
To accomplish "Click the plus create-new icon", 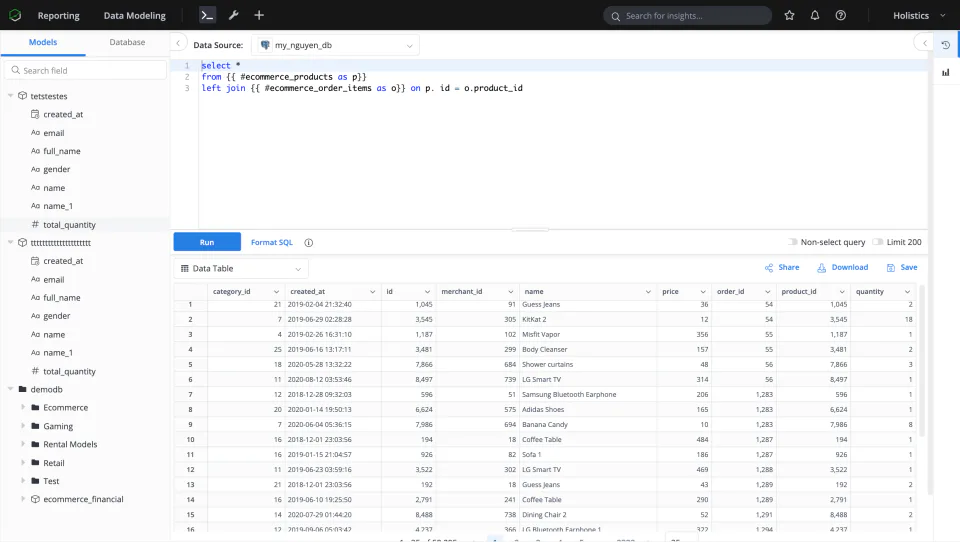I will click(x=259, y=15).
